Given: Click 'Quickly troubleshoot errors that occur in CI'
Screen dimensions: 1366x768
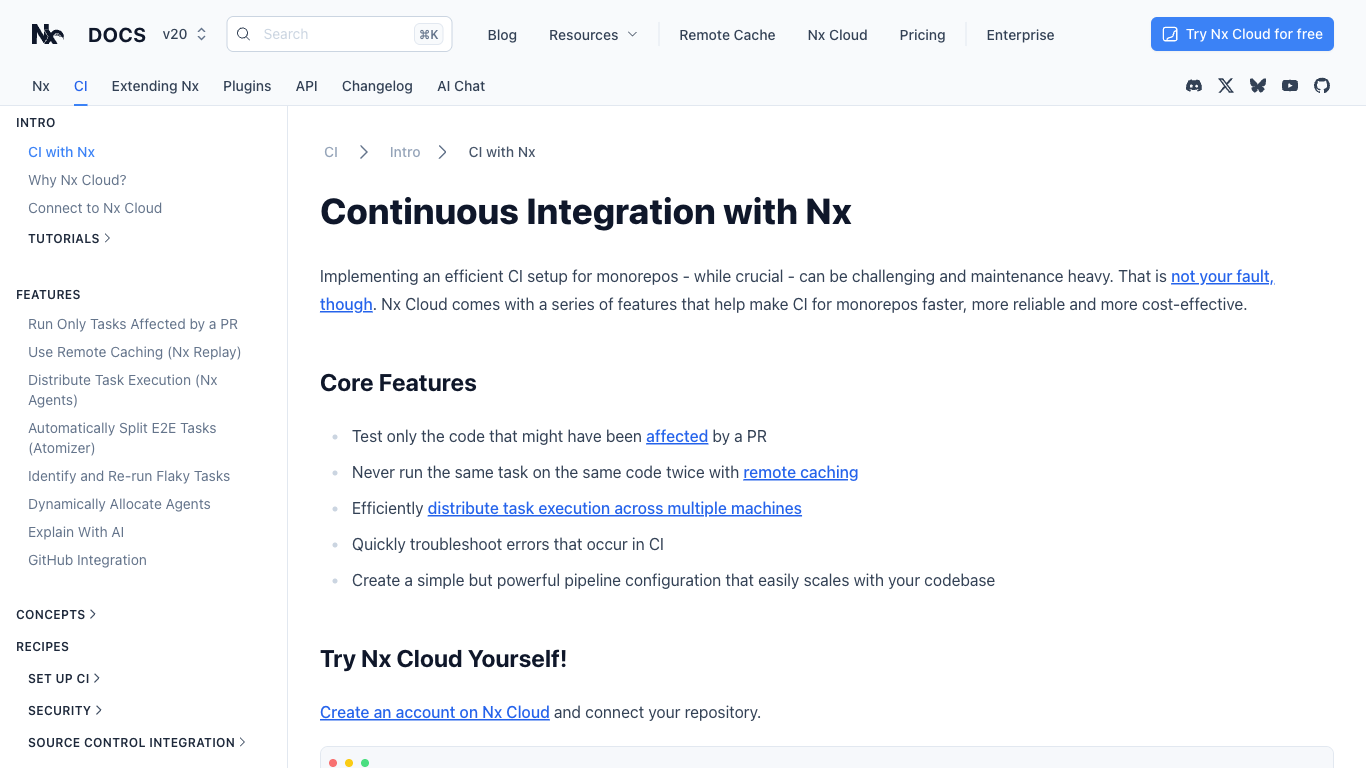Looking at the screenshot, I should pyautogui.click(x=508, y=544).
